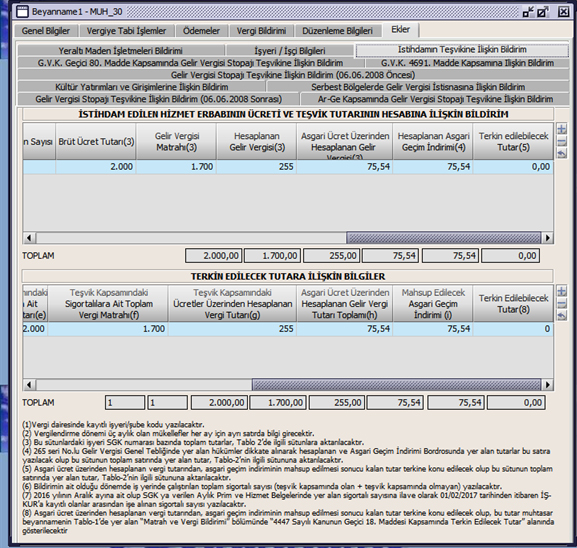Switch to İşyeri / İşçi Bilgileri sub-tab

coord(290,51)
